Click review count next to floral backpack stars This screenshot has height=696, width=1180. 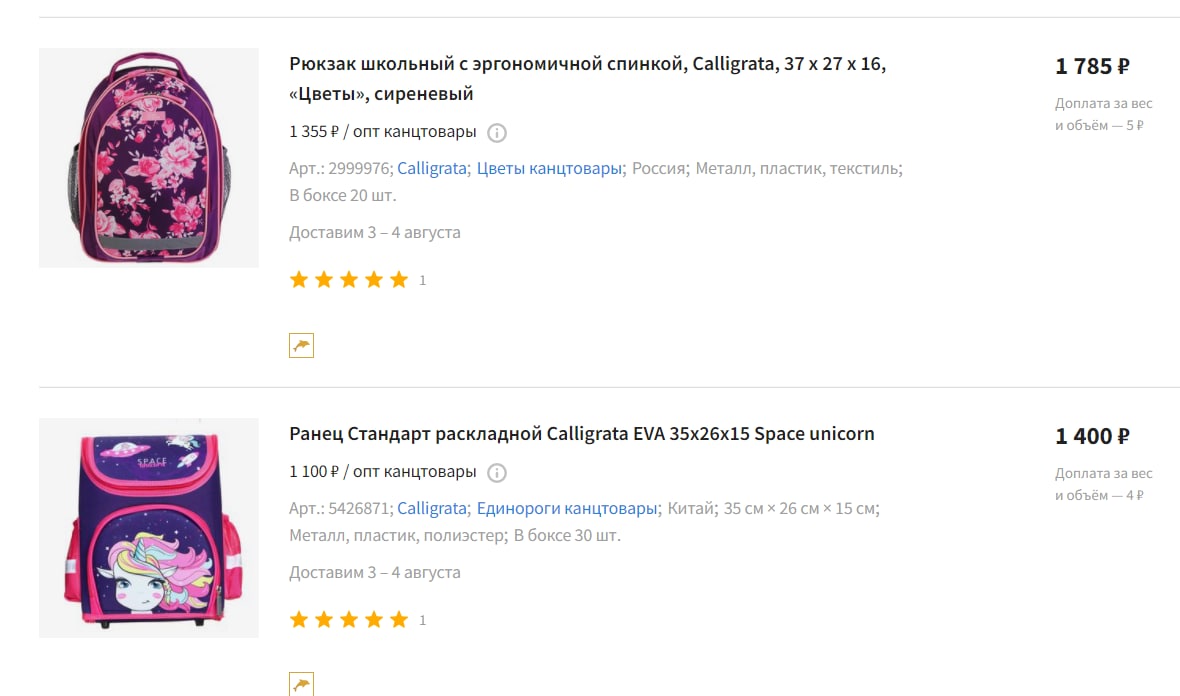tap(422, 281)
